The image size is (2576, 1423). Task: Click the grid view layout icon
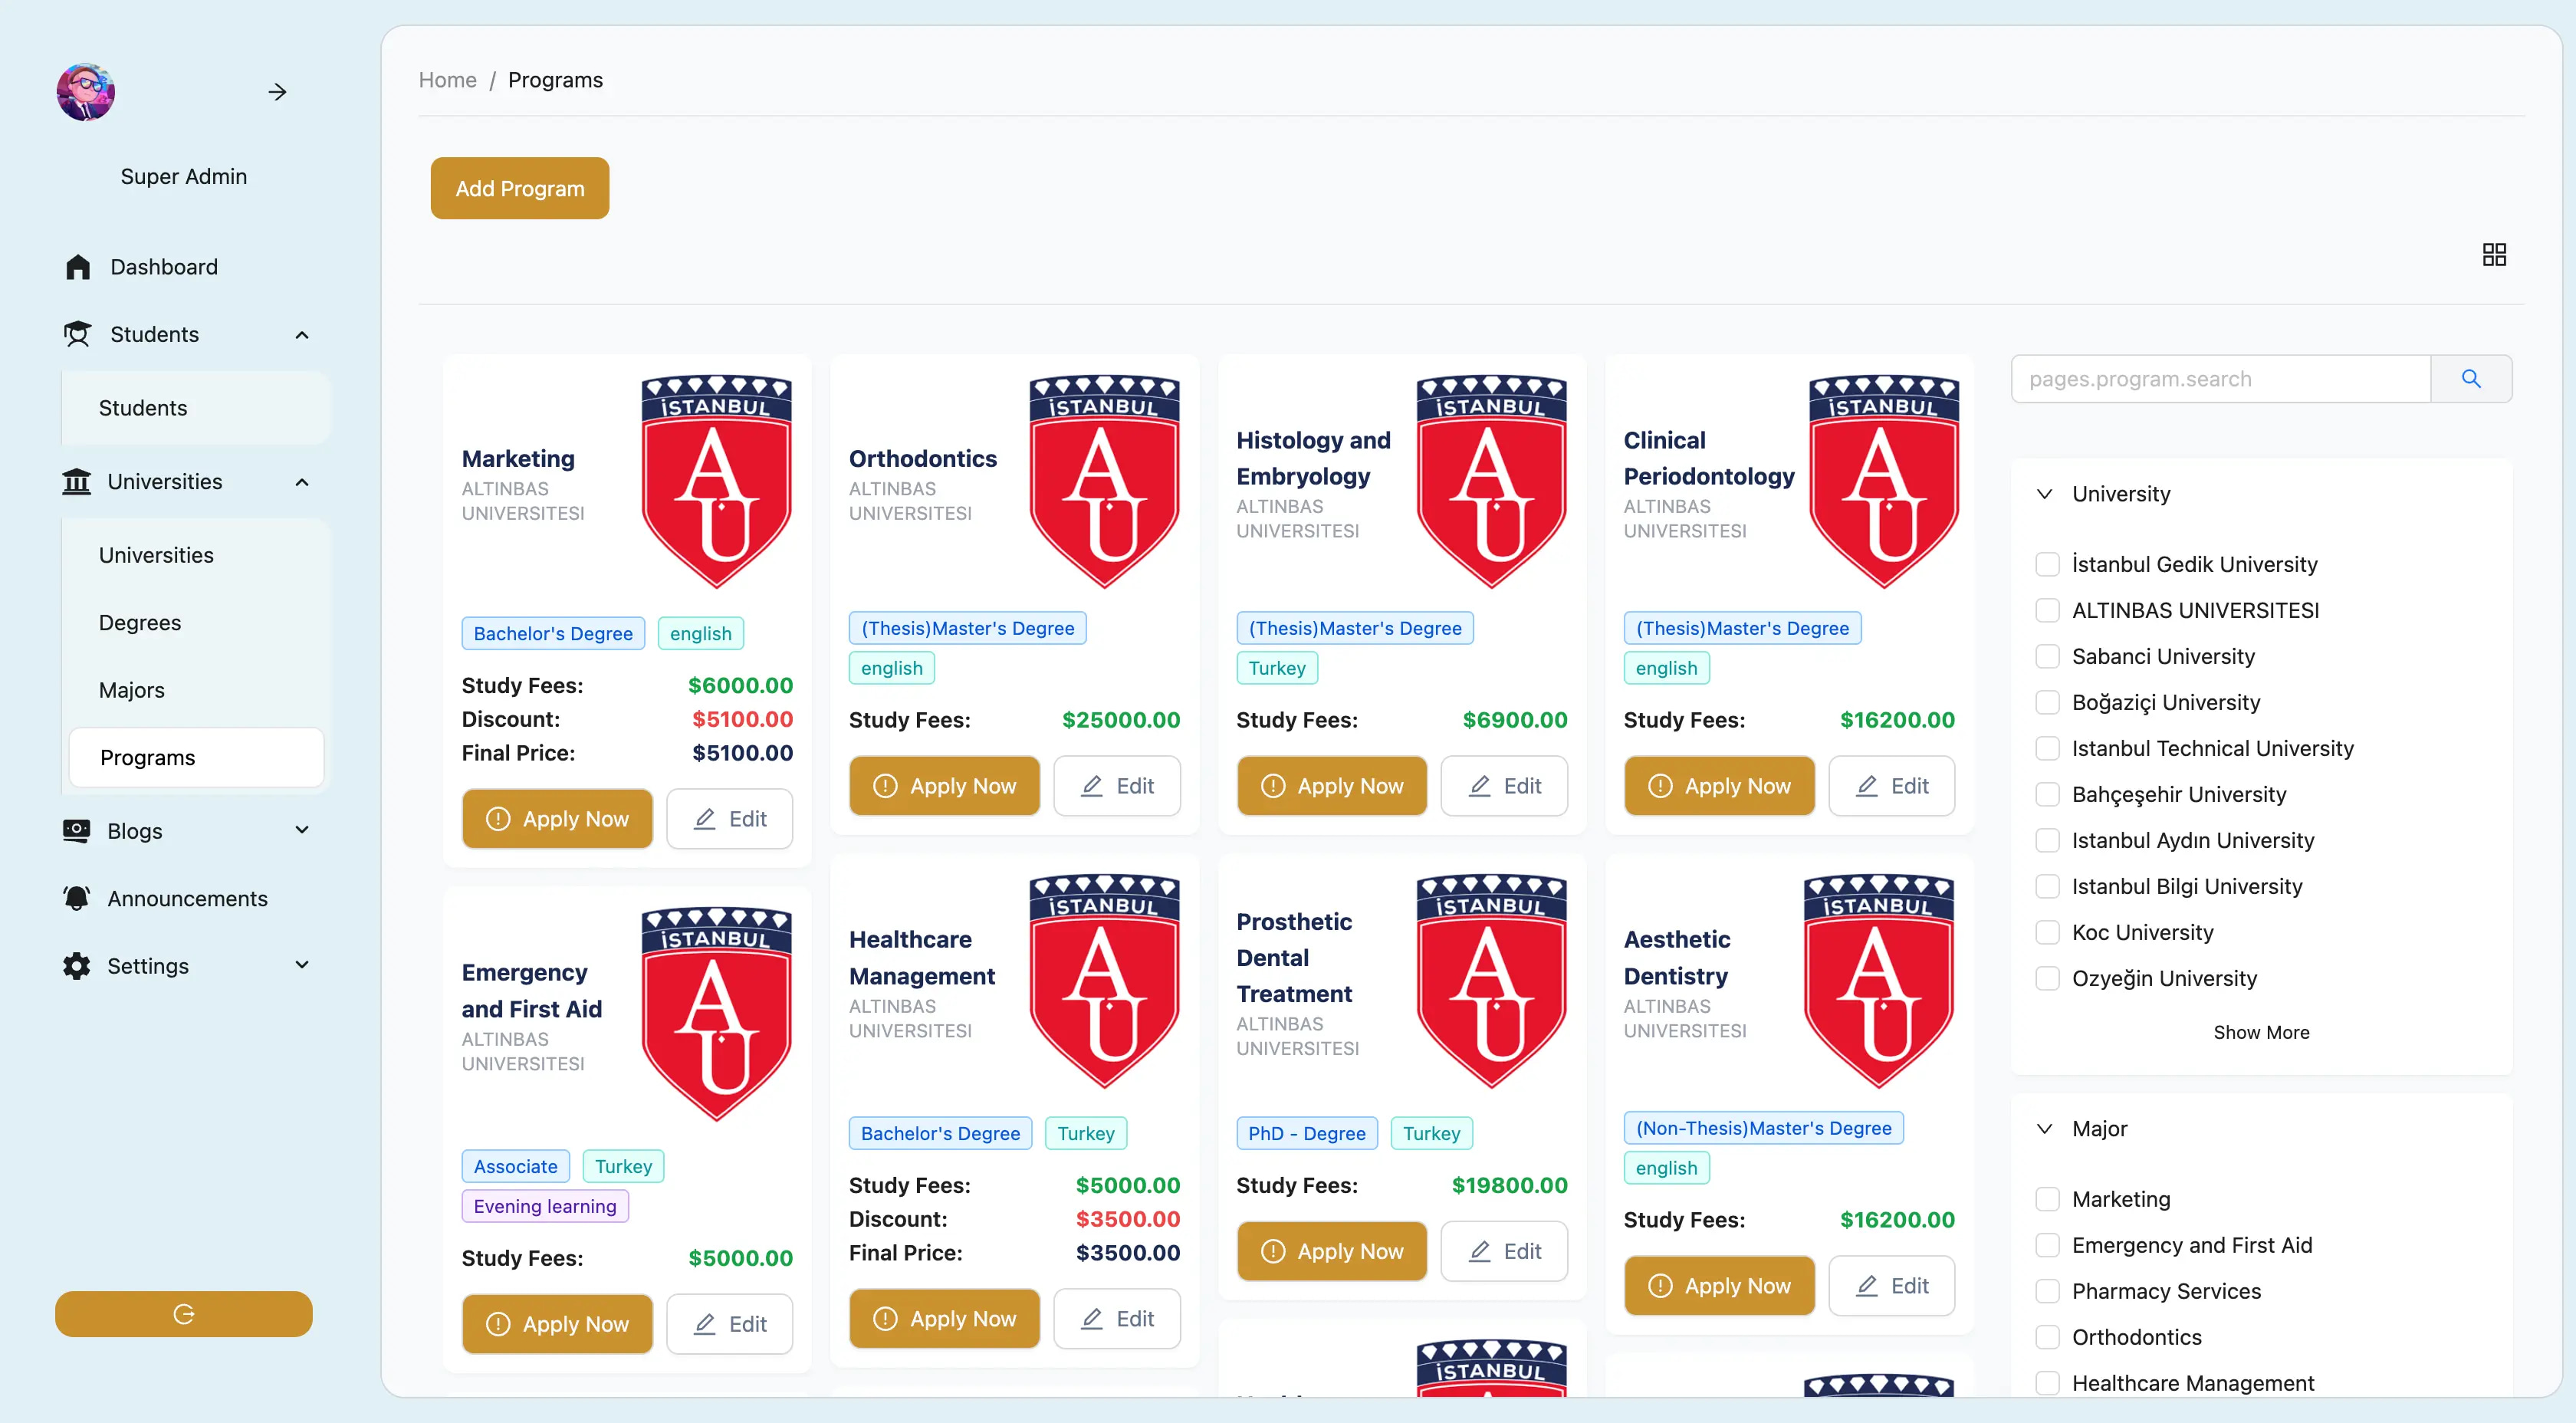point(2493,255)
